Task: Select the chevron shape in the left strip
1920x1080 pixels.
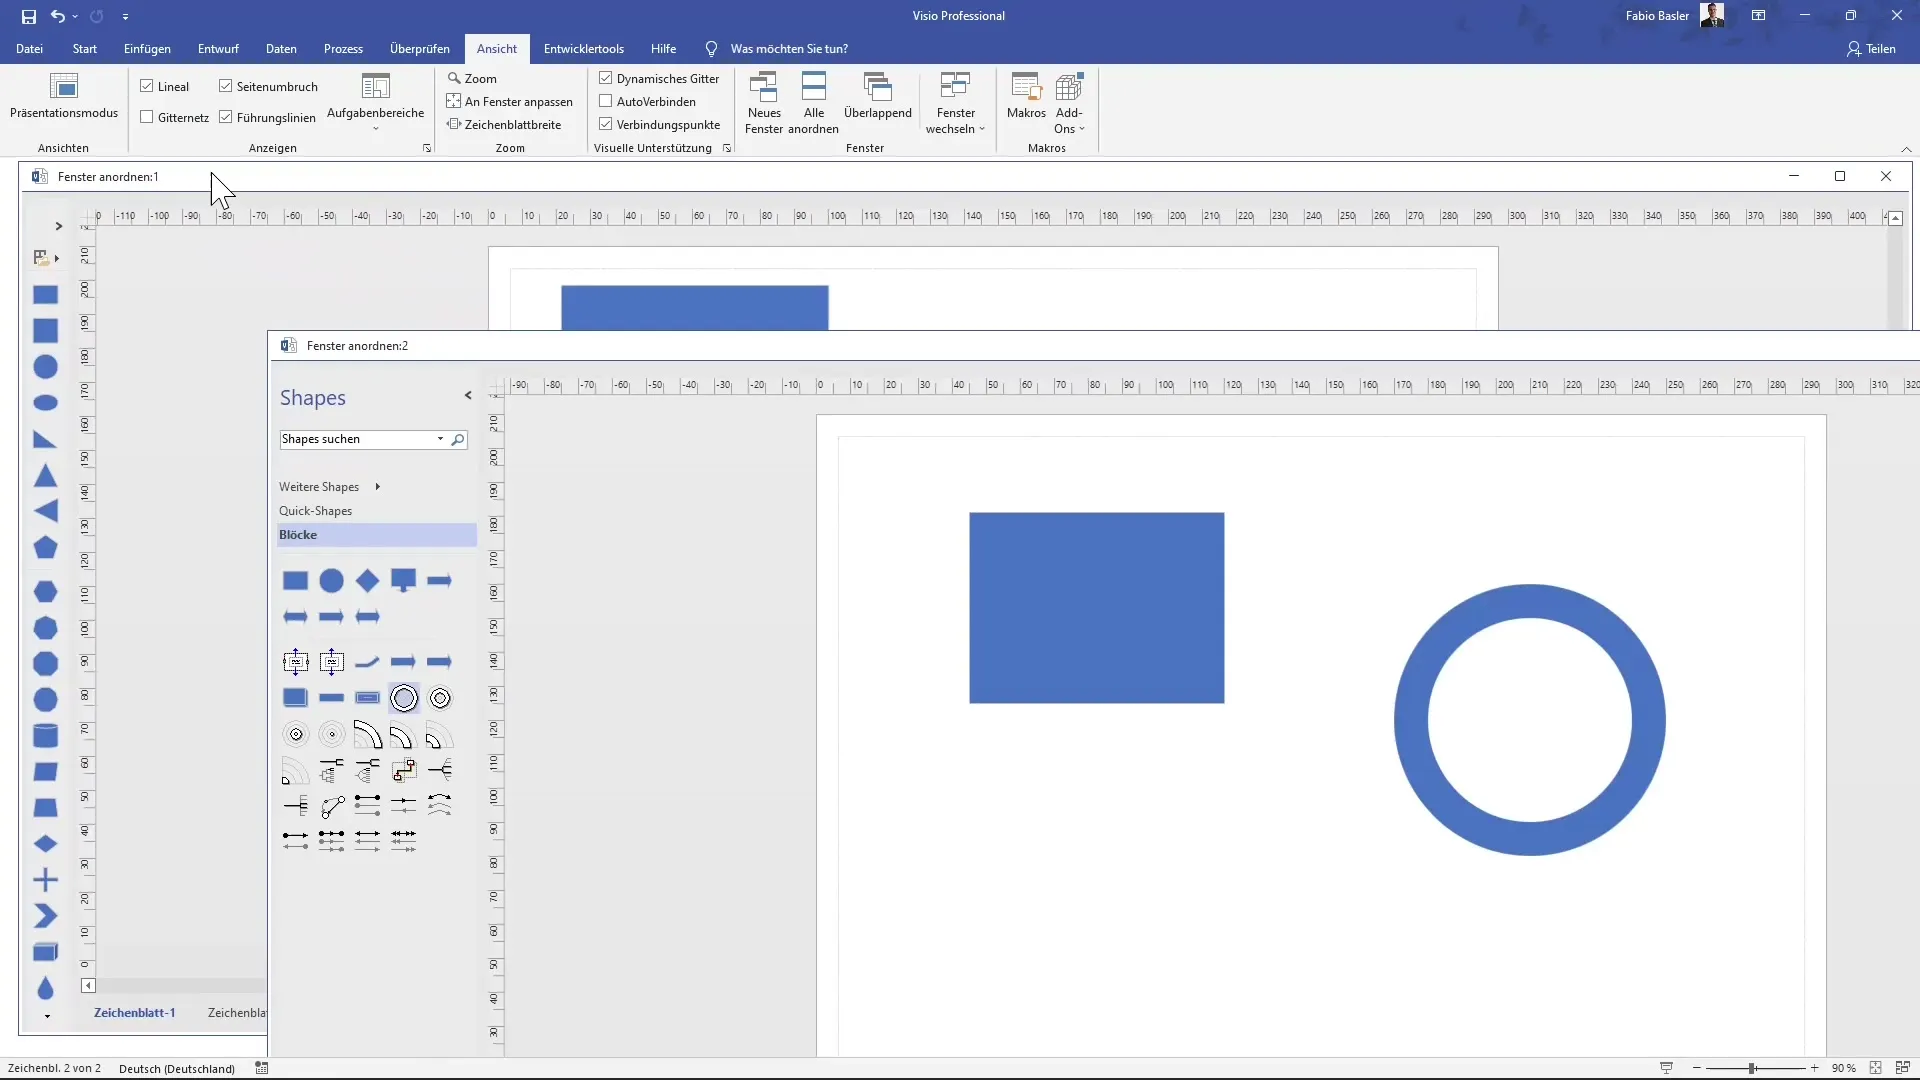Action: (45, 916)
